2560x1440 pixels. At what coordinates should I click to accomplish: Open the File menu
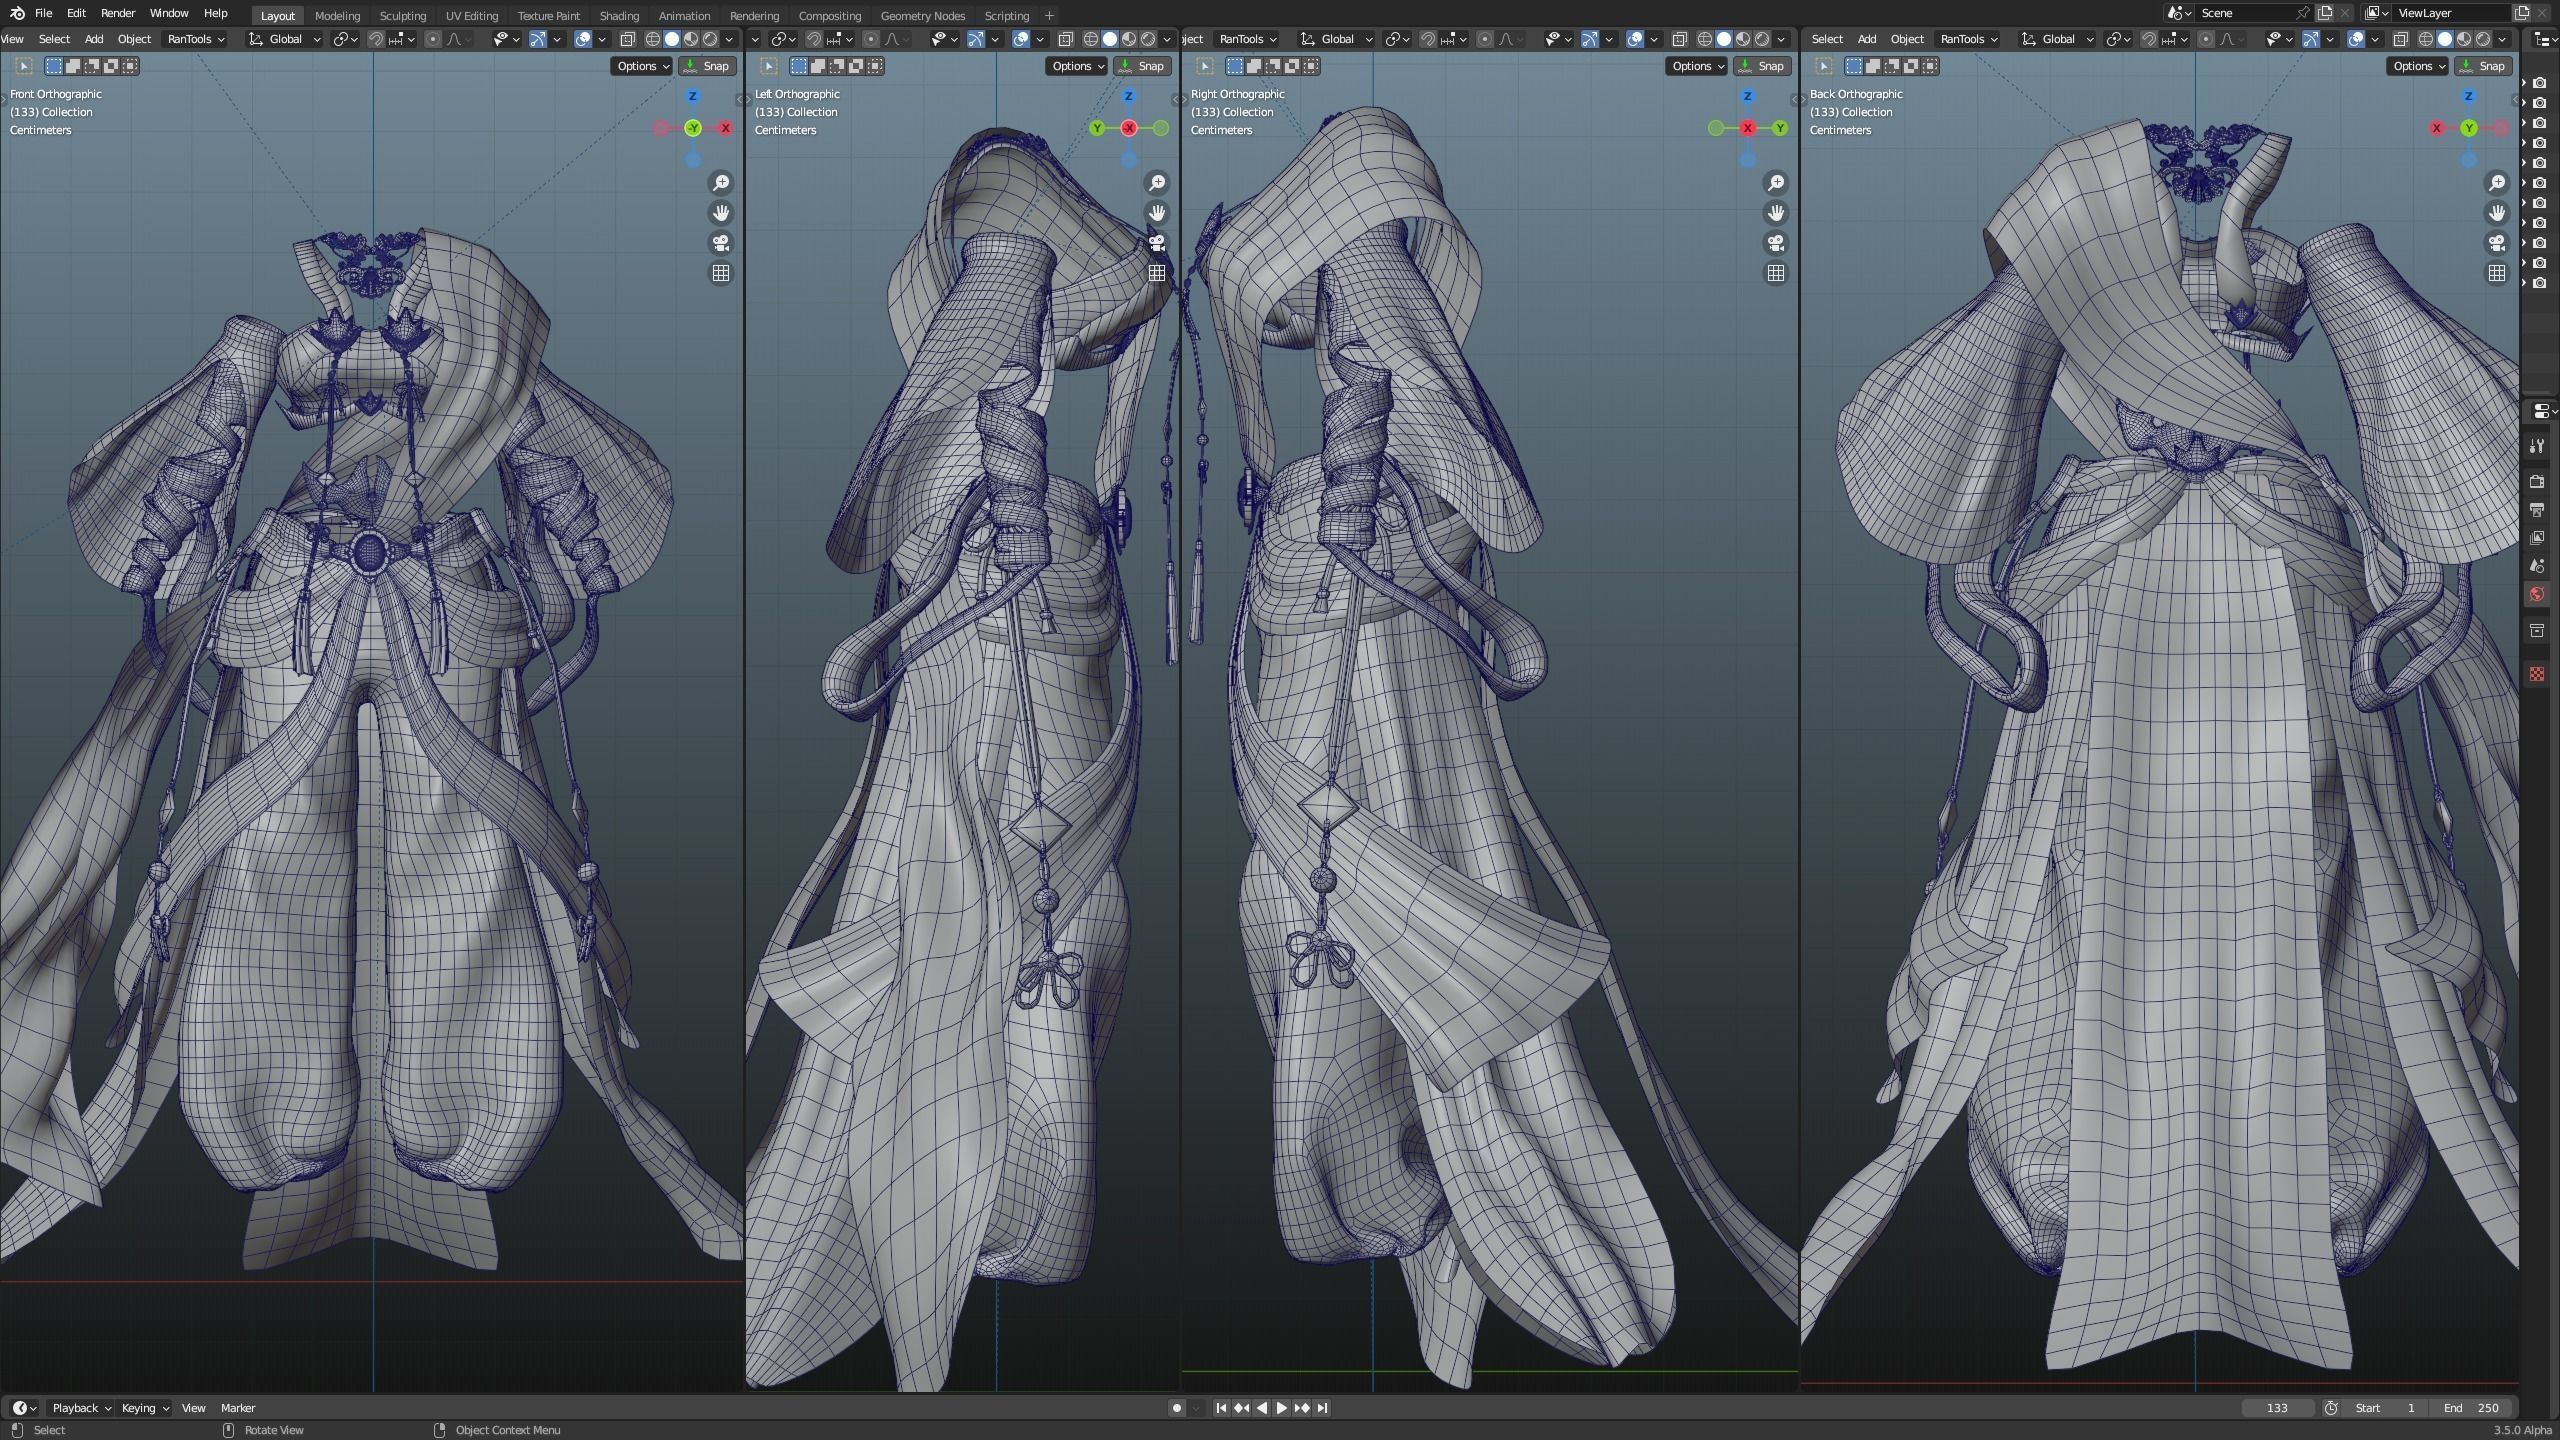[x=43, y=13]
